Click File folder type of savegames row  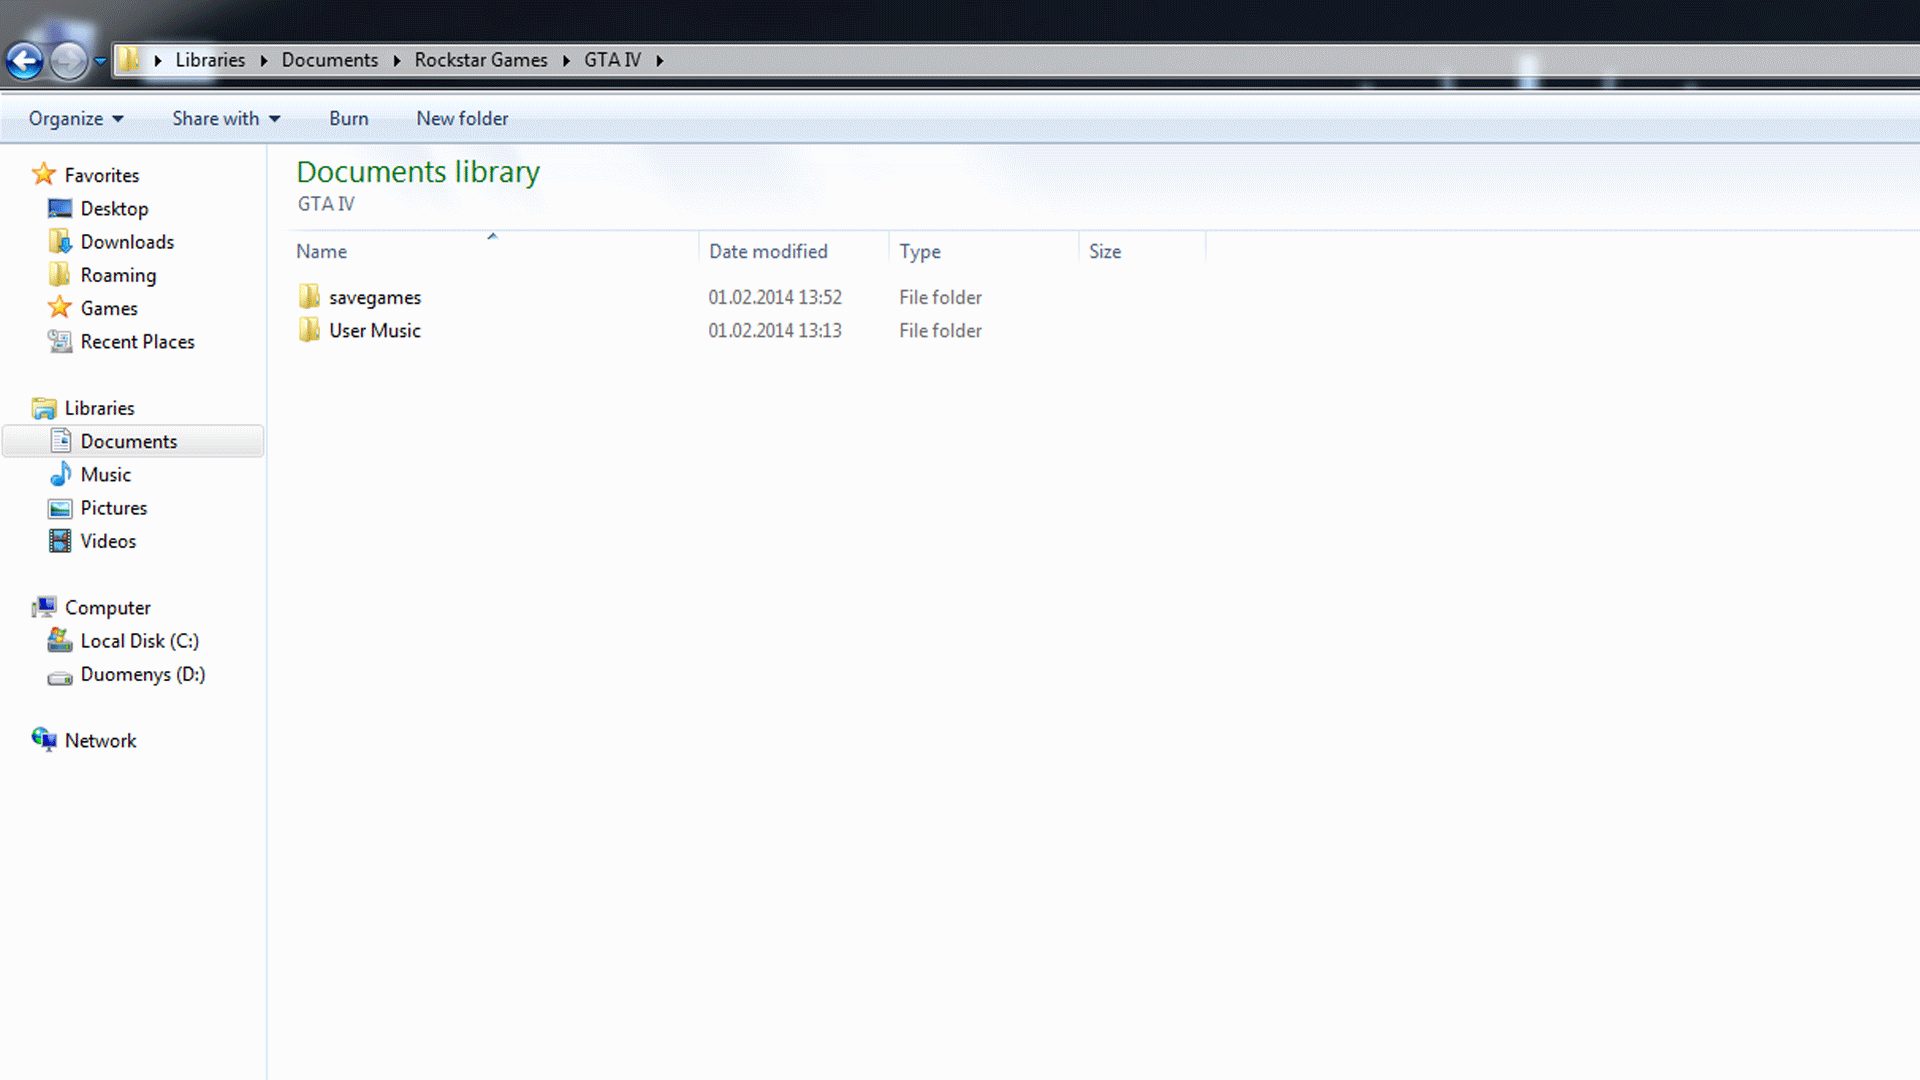[x=940, y=297]
